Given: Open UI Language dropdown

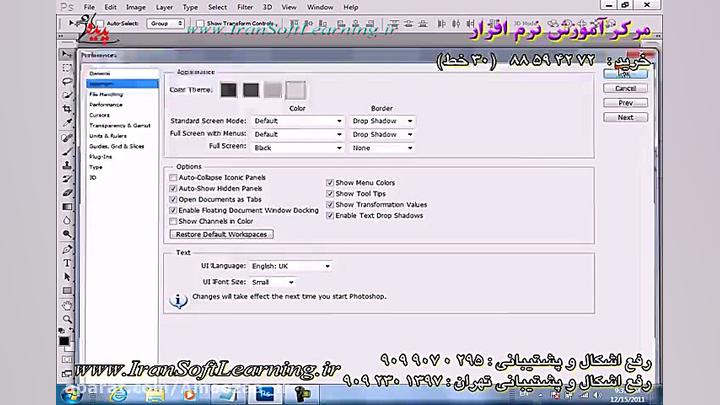Looking at the screenshot, I should tap(291, 266).
